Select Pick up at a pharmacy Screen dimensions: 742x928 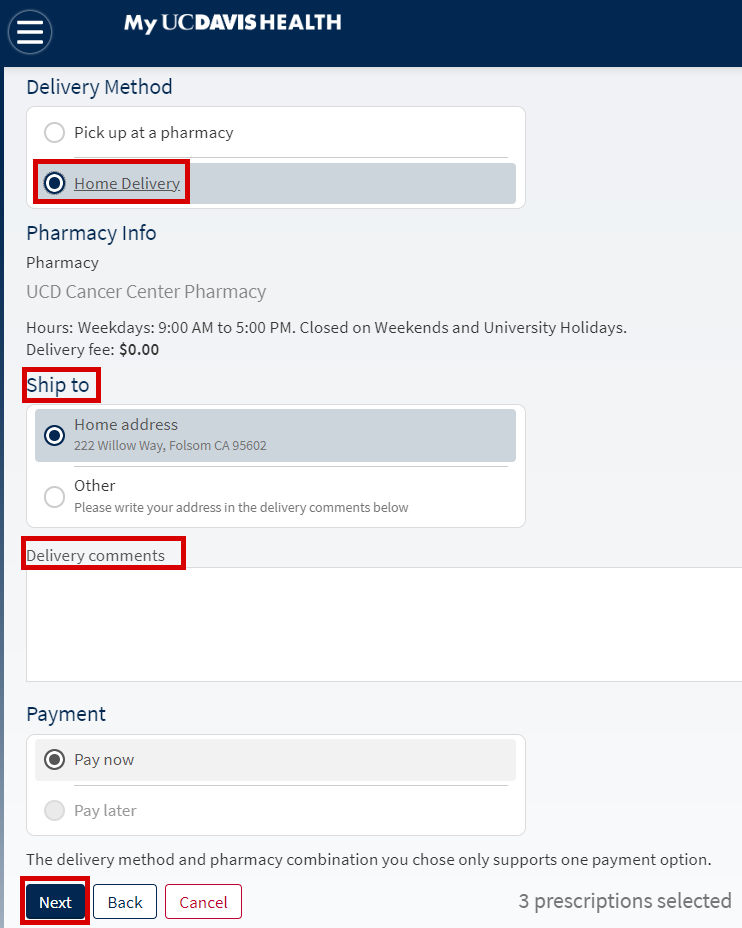pos(55,133)
